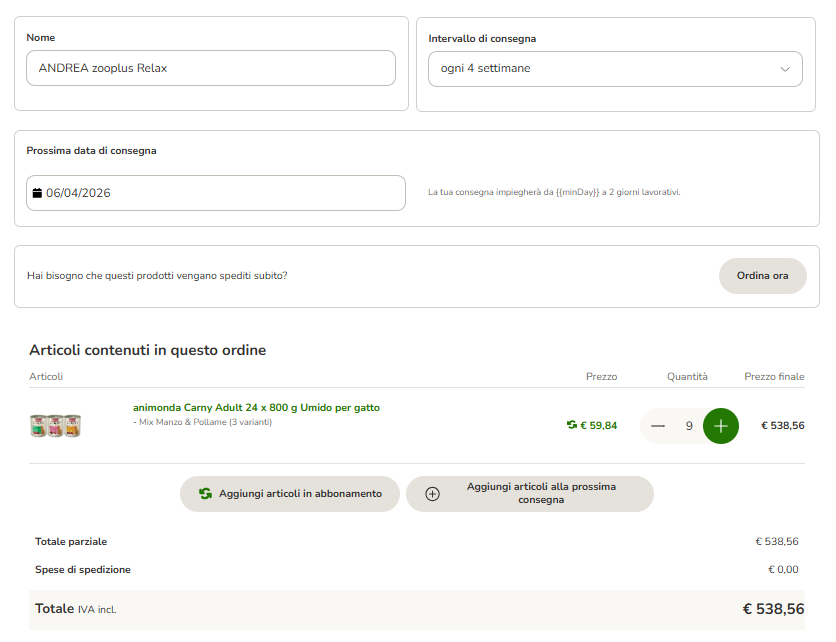
Task: Click the green subscription icon beside € 59,84
Action: (572, 425)
